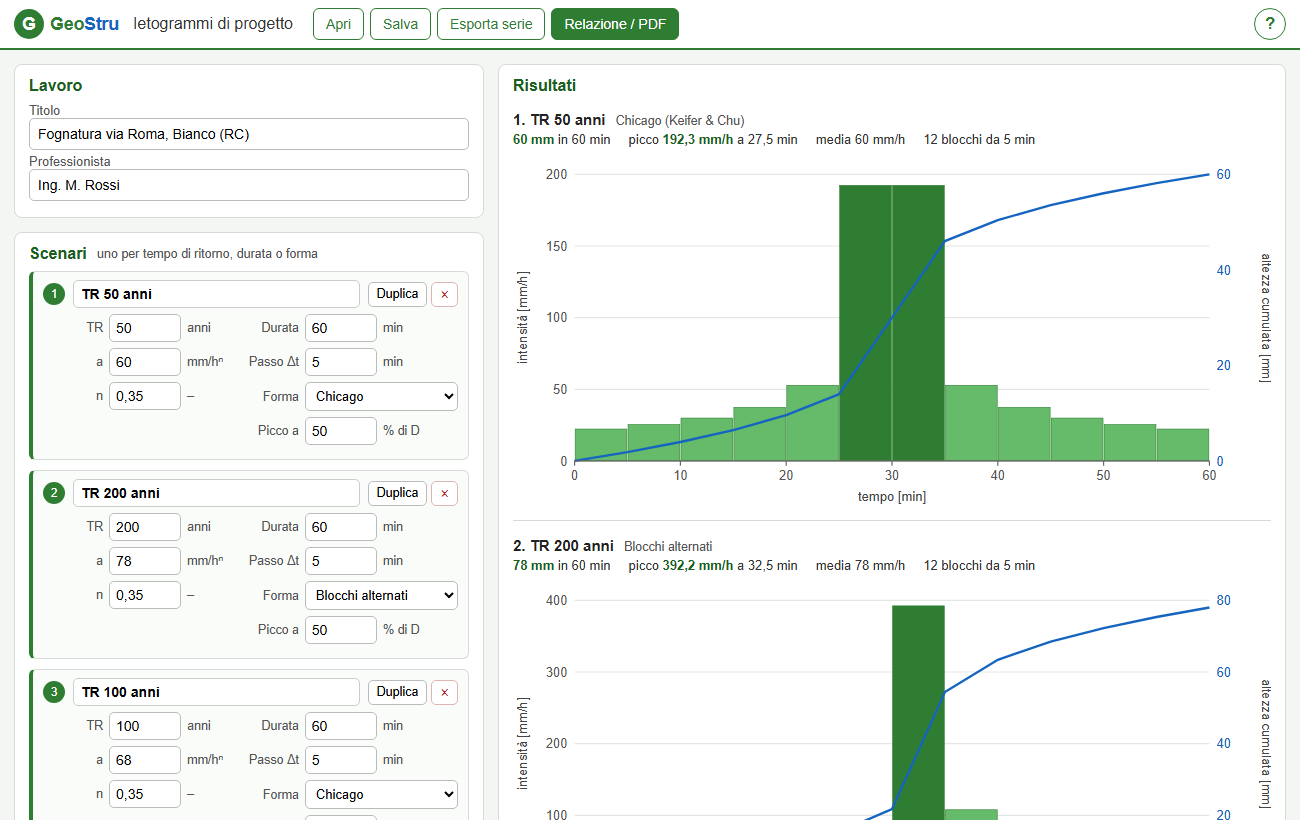Screen dimensions: 1300x820
Task: Click the Apri button
Action: tap(338, 24)
